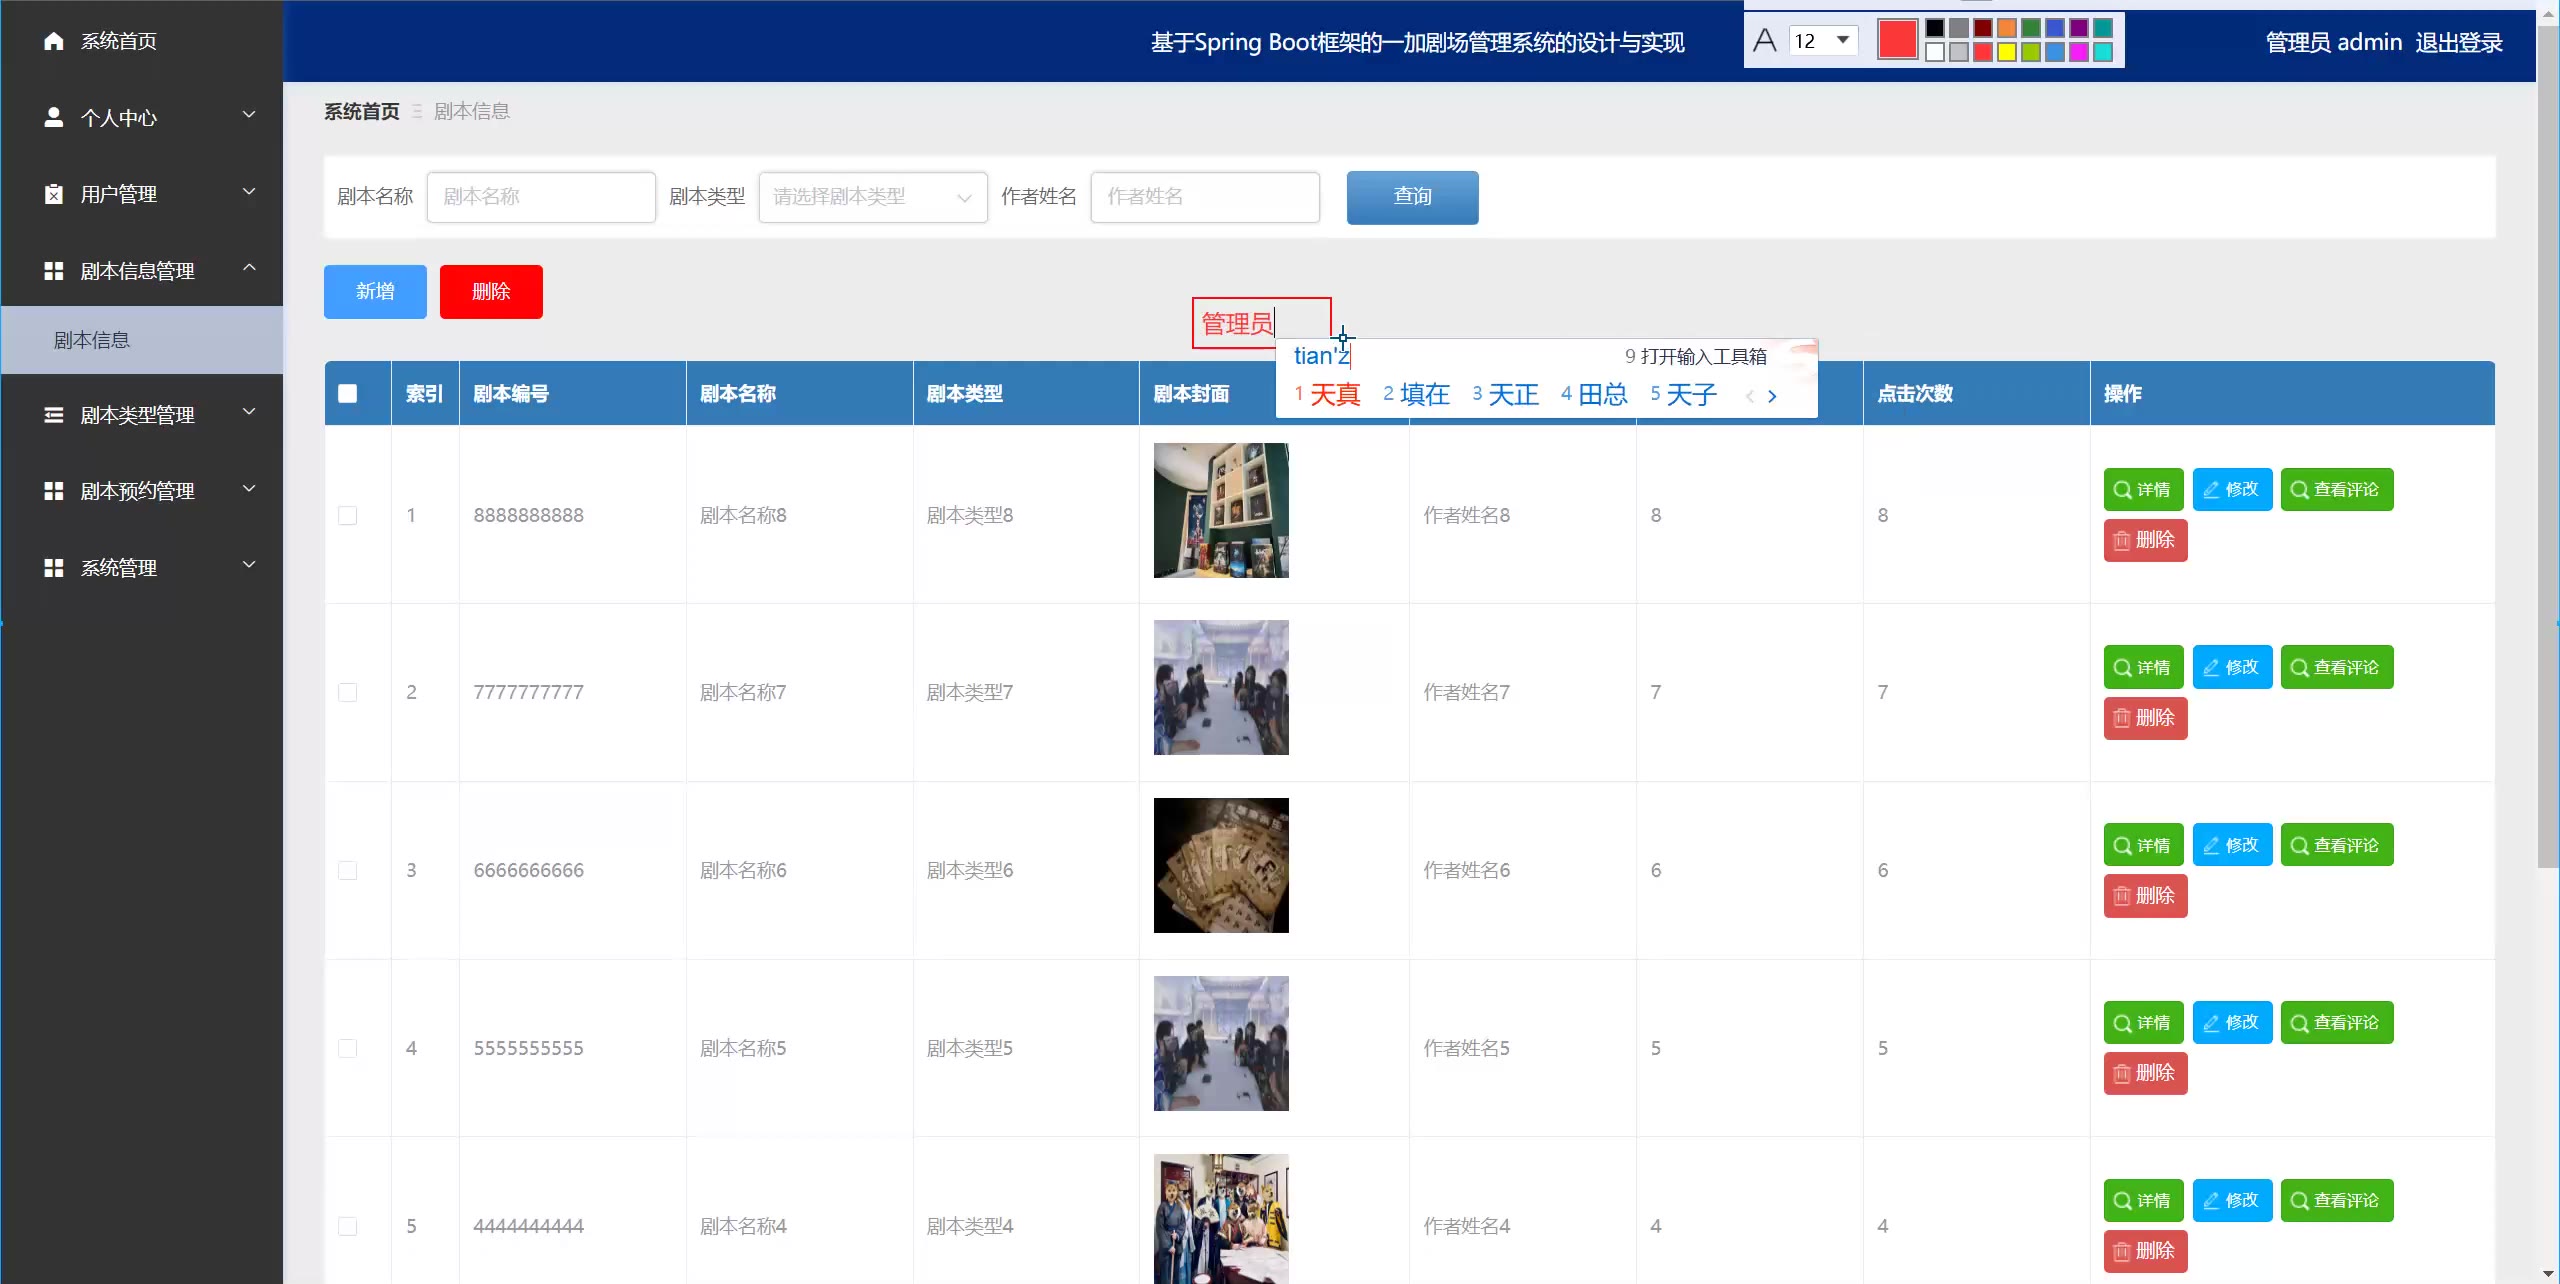This screenshot has height=1284, width=2560.
Task: Click the user icon next to 个人中心
Action: click(54, 117)
